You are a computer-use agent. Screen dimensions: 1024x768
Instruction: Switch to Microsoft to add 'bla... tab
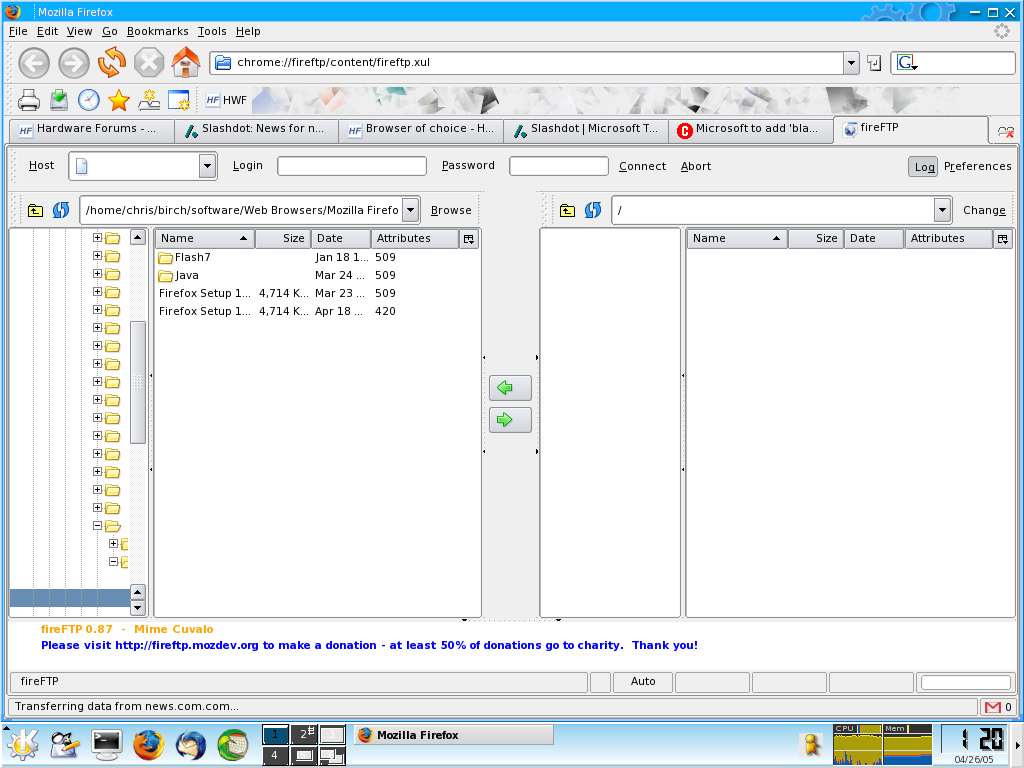(751, 129)
